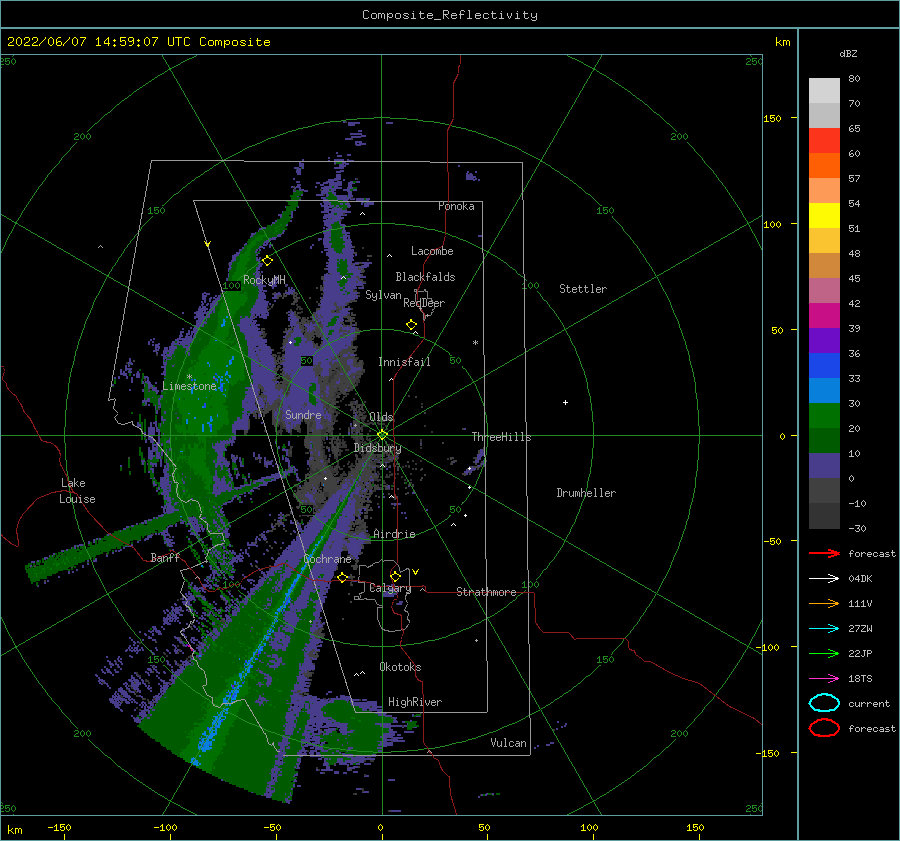The height and width of the screenshot is (841, 900).
Task: Click the Drumheller town label
Action: [x=586, y=493]
